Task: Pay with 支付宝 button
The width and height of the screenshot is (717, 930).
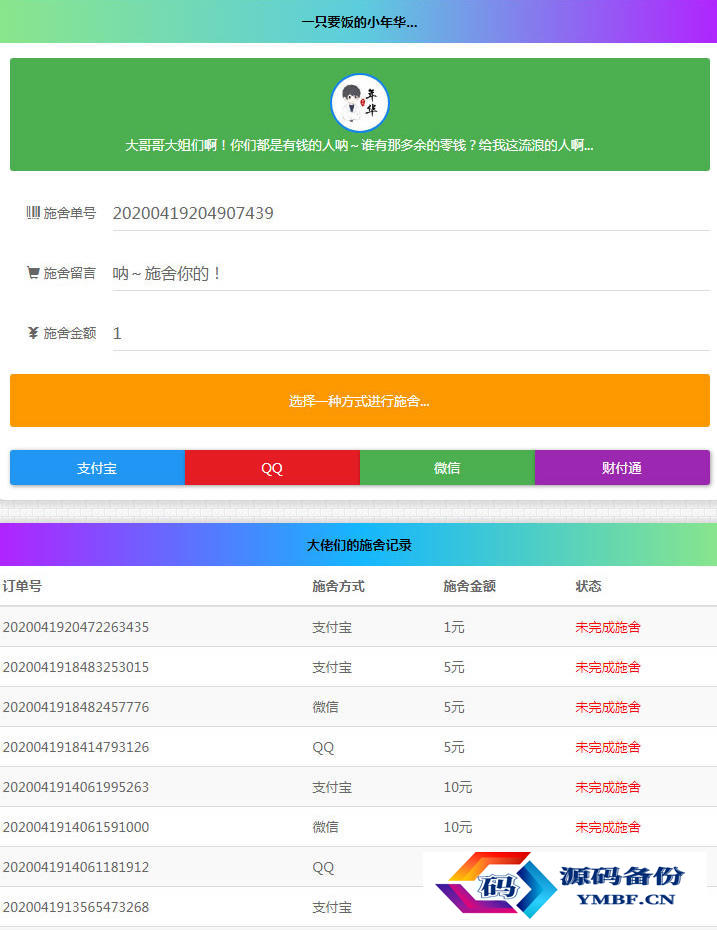Action: coord(97,467)
